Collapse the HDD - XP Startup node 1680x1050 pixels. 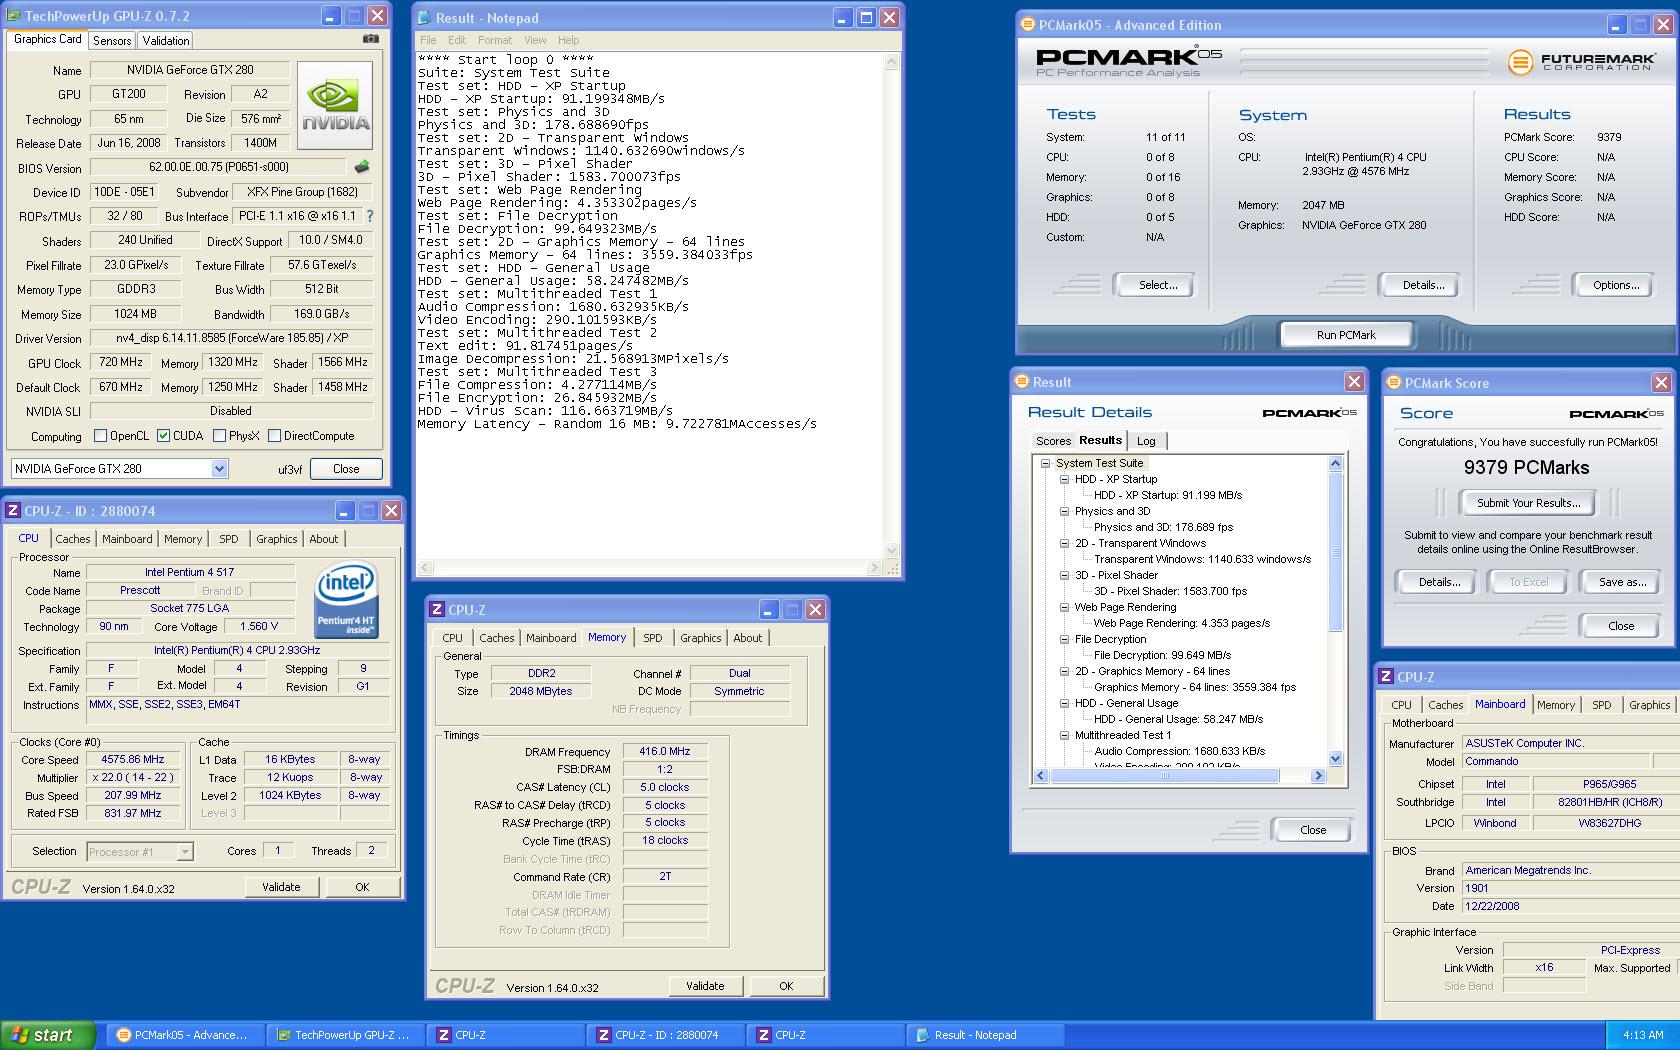coord(1065,479)
